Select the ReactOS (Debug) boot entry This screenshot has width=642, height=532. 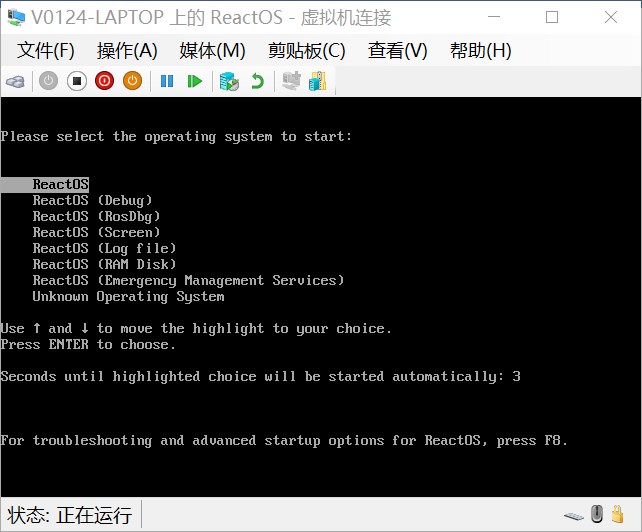pos(92,200)
